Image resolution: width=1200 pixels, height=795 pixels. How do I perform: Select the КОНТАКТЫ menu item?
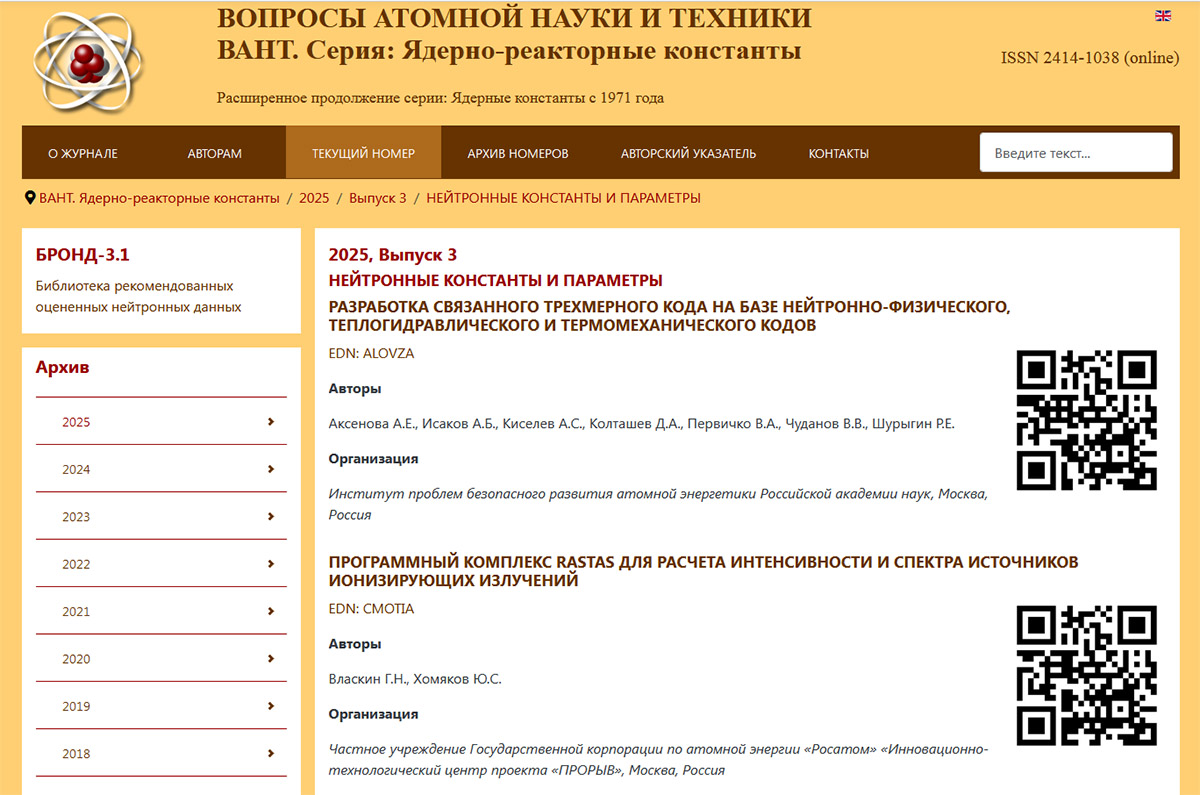[838, 153]
